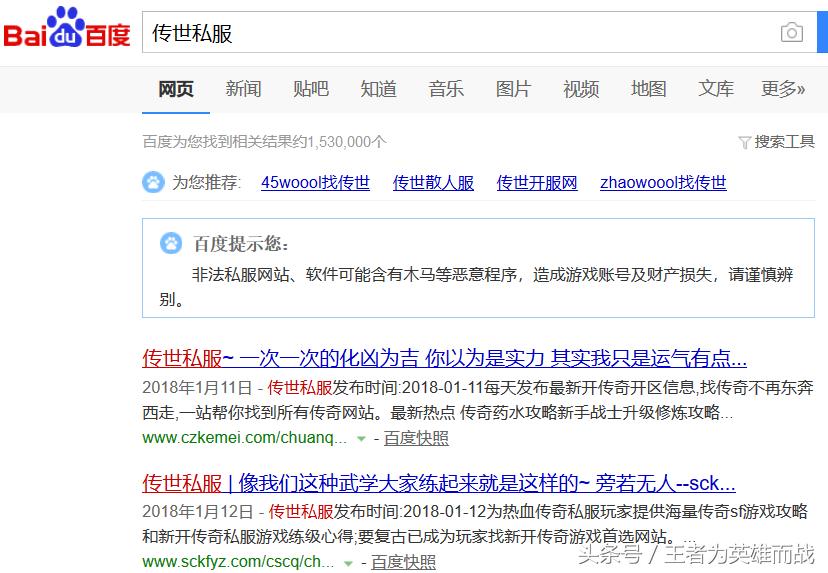
Task: Switch to the 新闻 tab
Action: click(243, 89)
